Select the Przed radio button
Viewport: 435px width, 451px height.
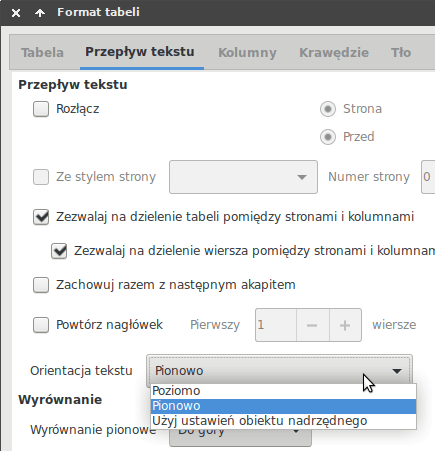coord(328,137)
